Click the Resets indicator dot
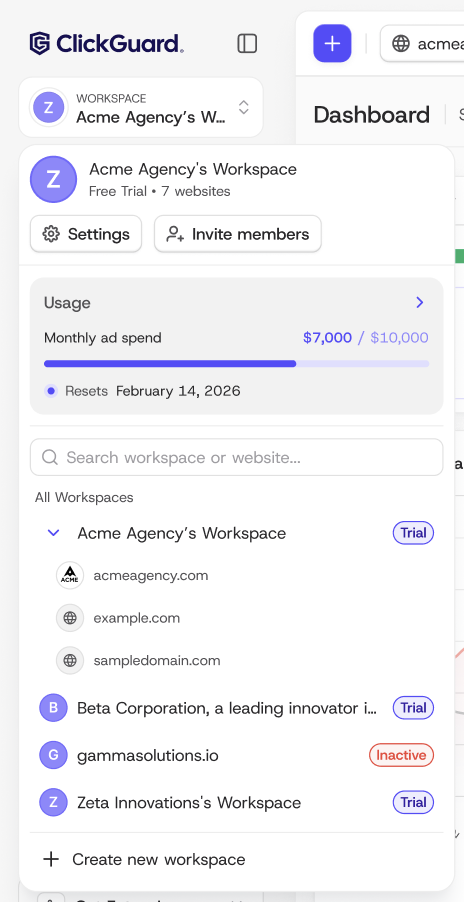 (51, 391)
